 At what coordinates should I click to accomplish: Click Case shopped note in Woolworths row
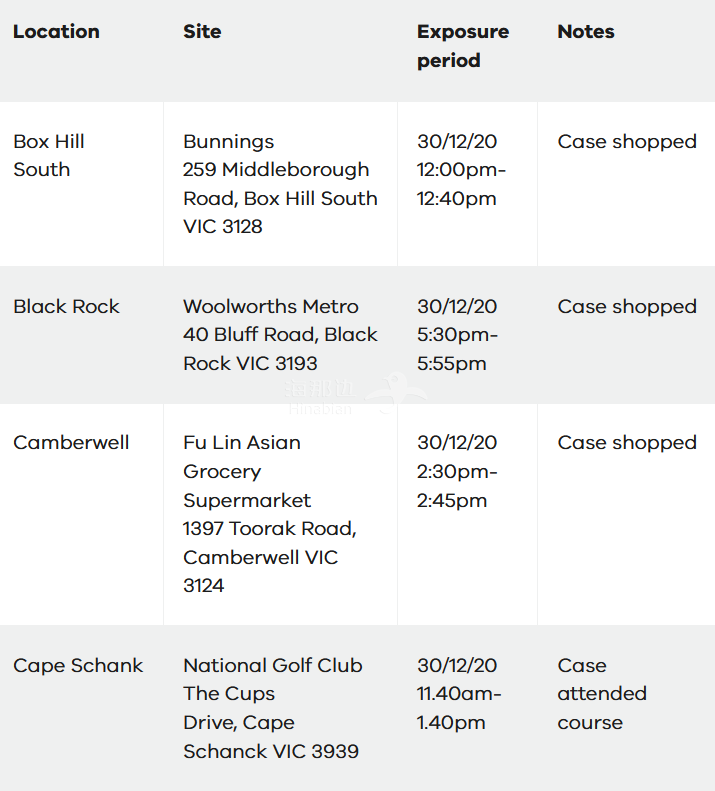coord(627,307)
